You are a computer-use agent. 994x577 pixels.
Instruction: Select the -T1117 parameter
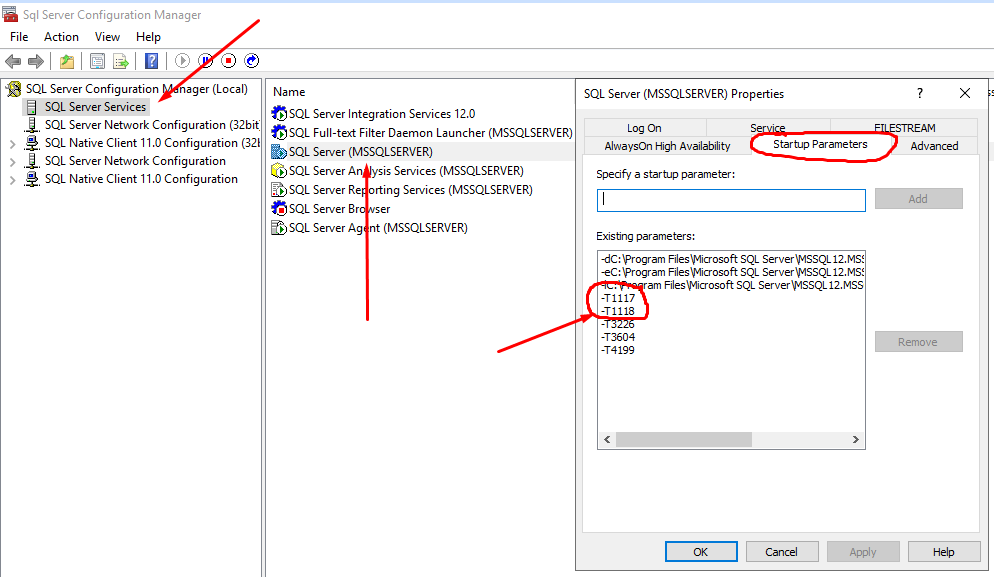tap(618, 298)
